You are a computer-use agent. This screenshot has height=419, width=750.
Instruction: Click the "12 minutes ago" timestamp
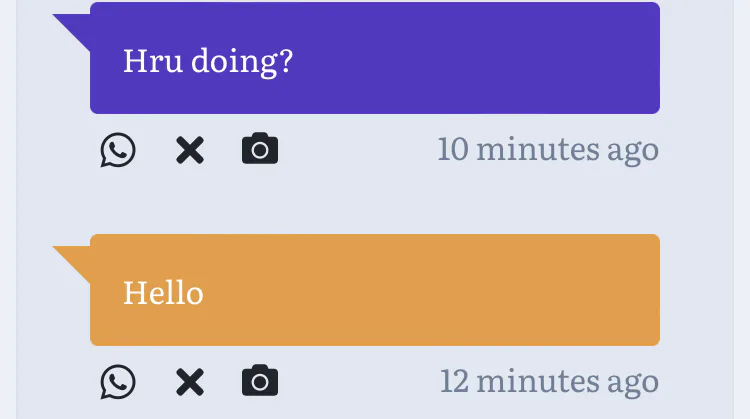(x=549, y=381)
